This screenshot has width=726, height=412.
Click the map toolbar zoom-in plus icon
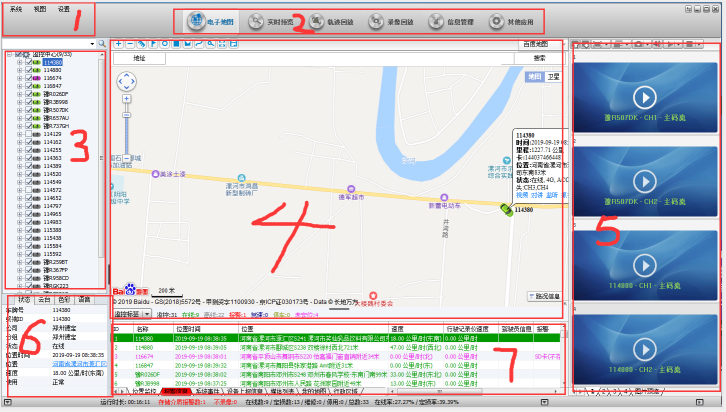click(x=119, y=45)
